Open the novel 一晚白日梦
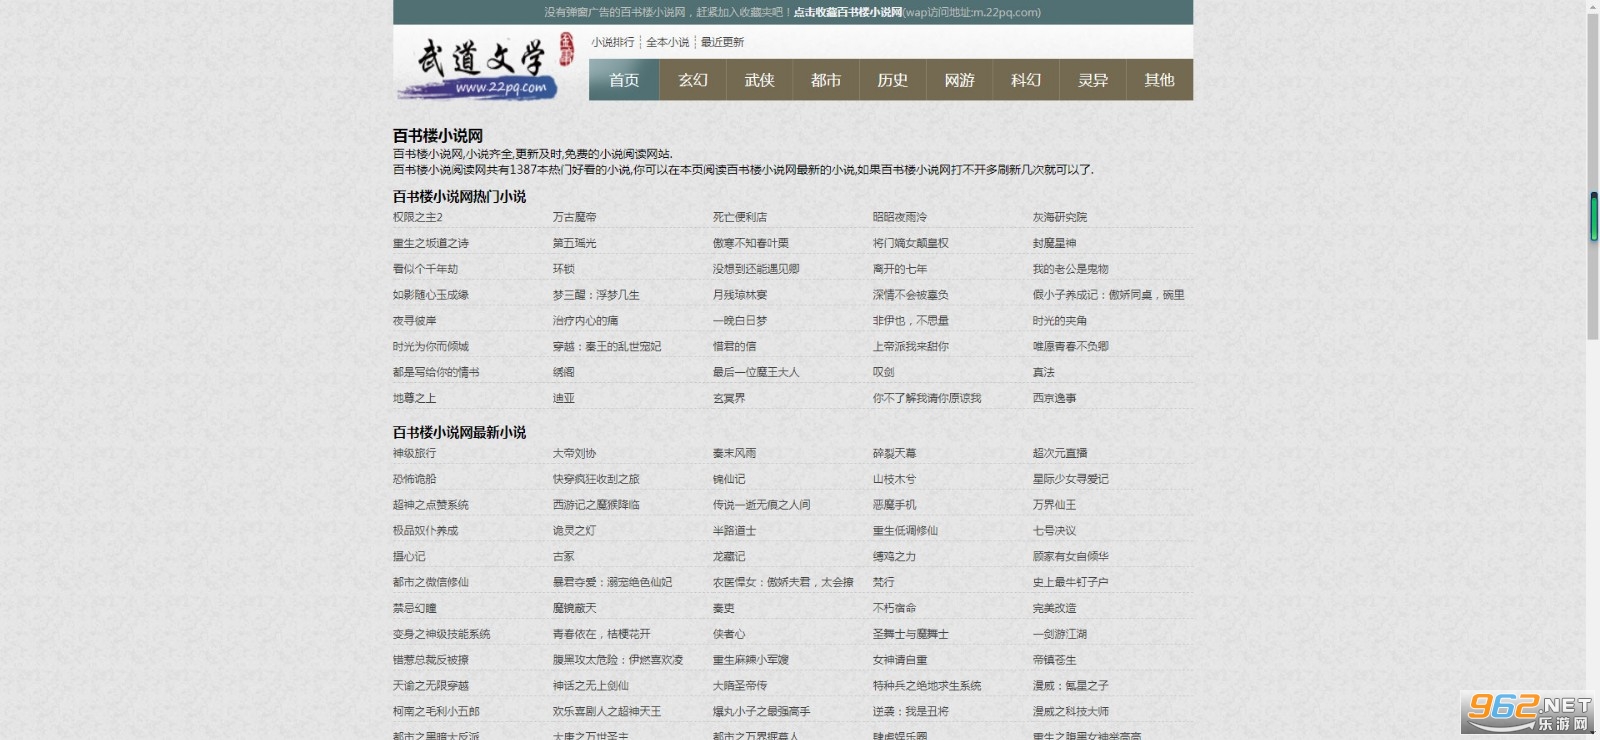 point(740,321)
